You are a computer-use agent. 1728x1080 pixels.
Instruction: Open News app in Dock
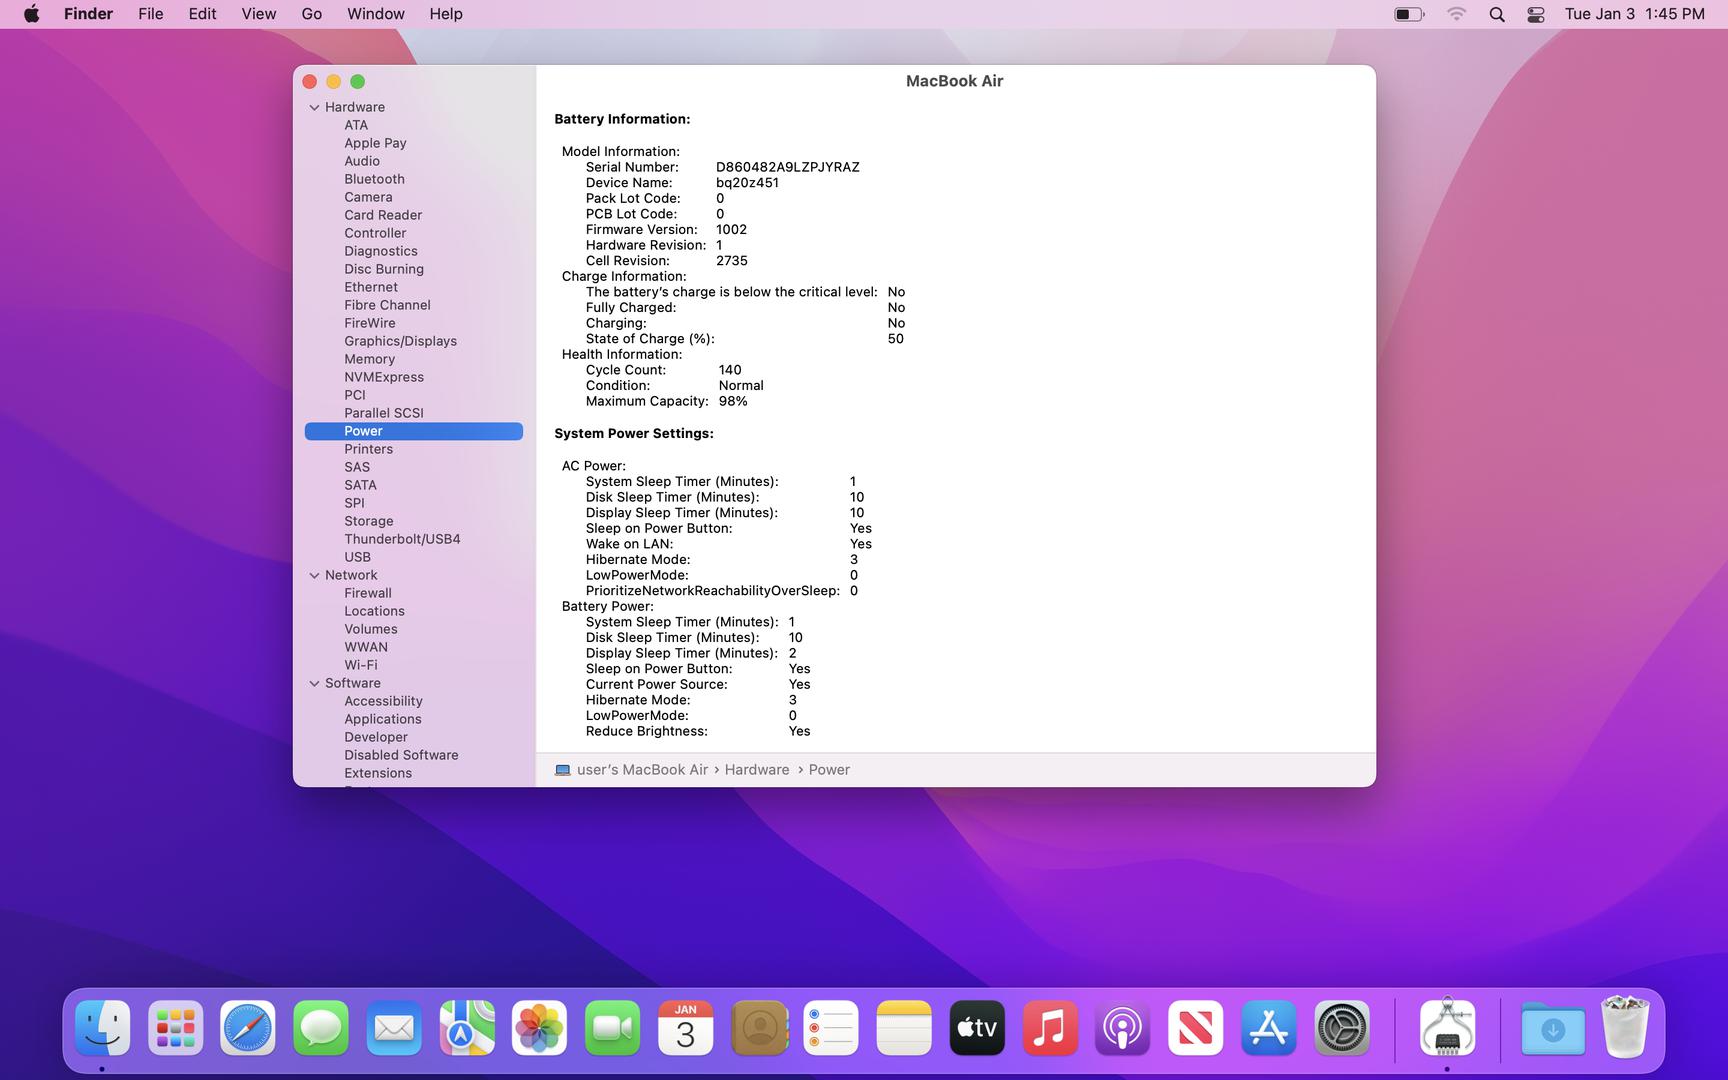tap(1196, 1028)
